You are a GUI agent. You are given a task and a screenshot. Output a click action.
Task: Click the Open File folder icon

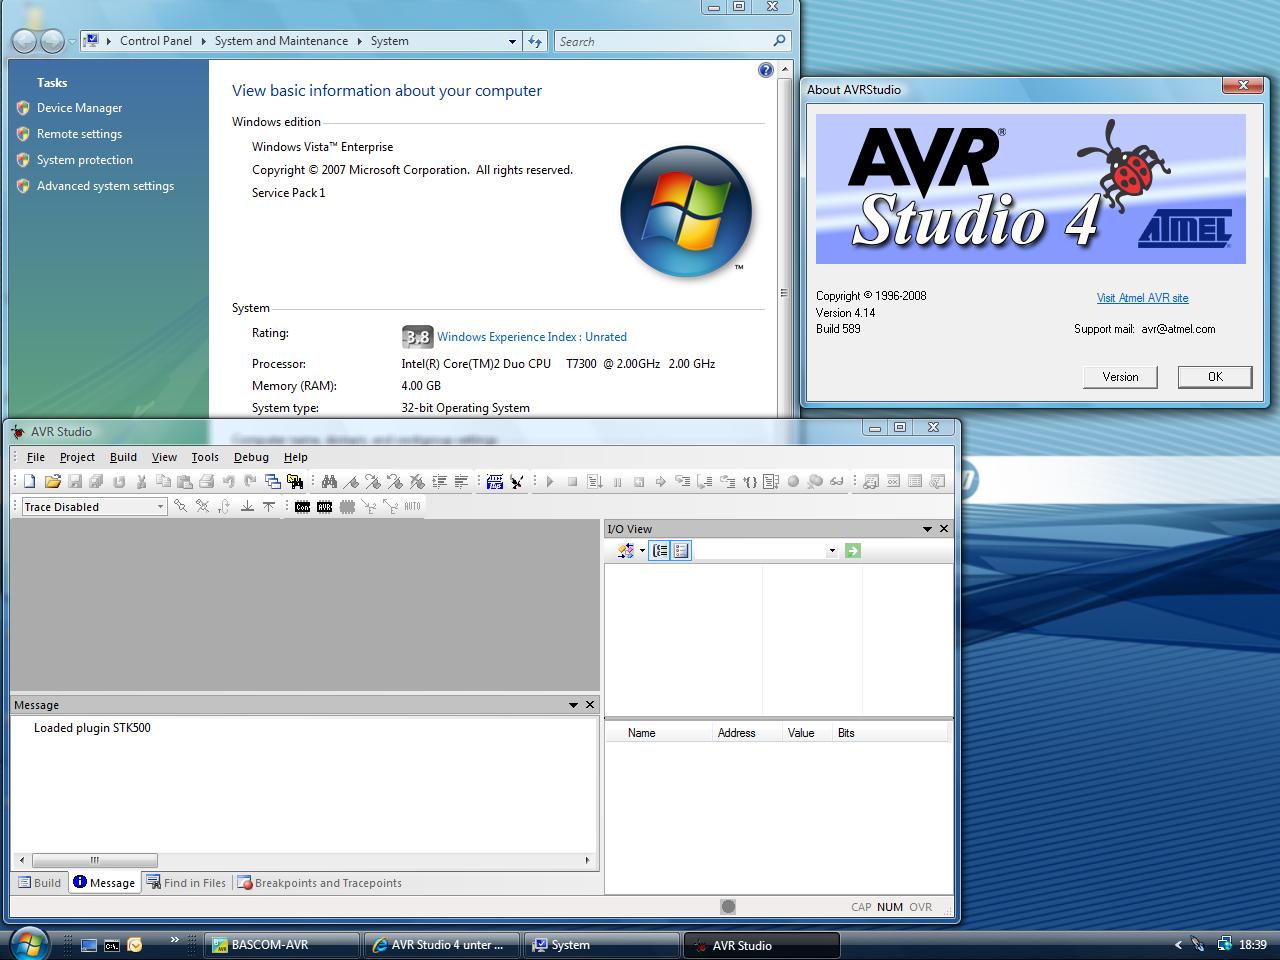[x=52, y=482]
